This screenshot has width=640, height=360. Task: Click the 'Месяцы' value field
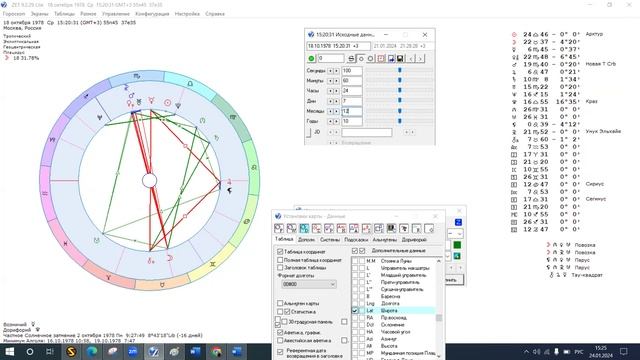coord(351,111)
